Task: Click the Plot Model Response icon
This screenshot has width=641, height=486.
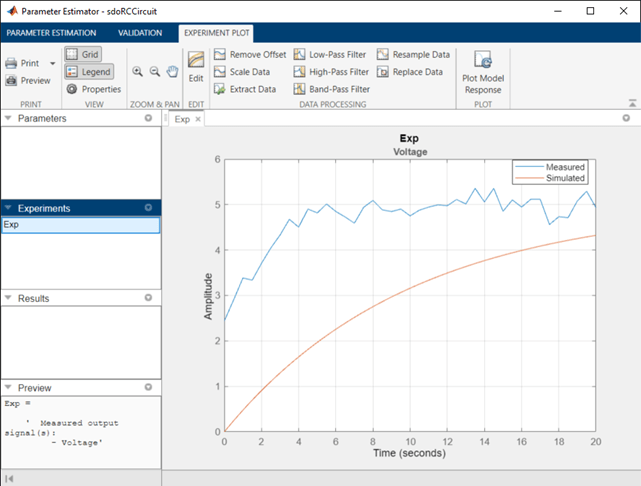Action: (483, 60)
